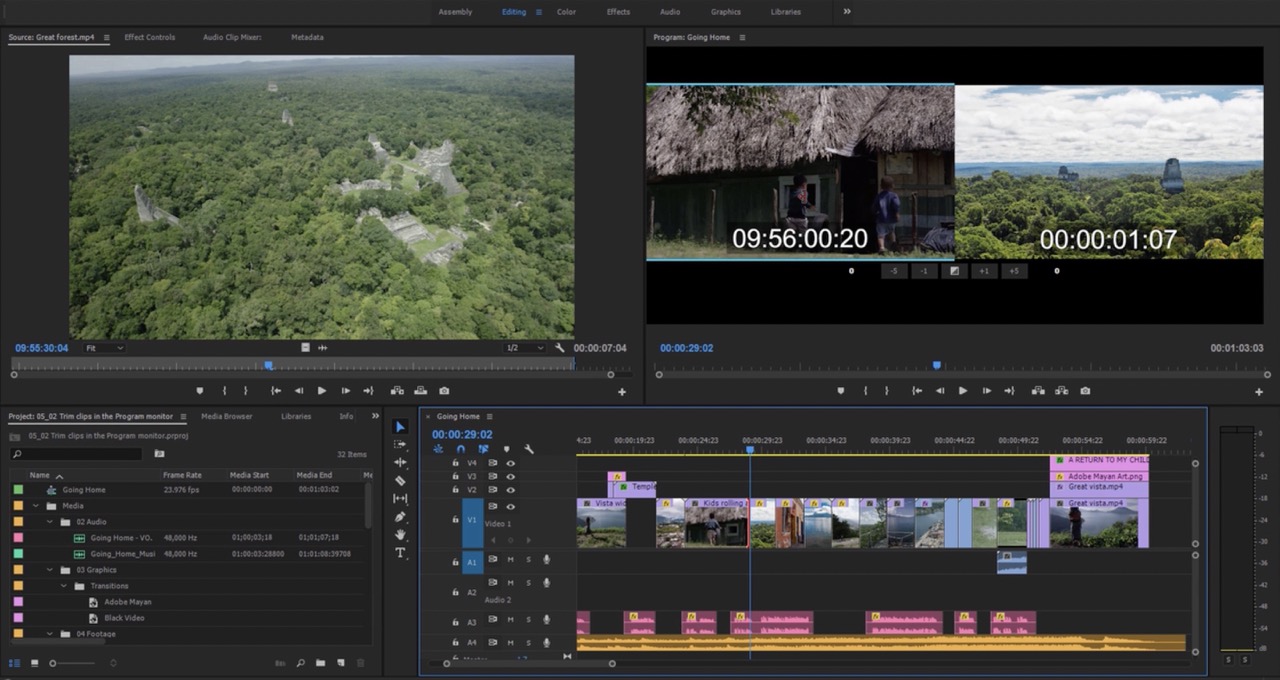The height and width of the screenshot is (680, 1280).
Task: Switch to the Effects workspace
Action: (618, 12)
